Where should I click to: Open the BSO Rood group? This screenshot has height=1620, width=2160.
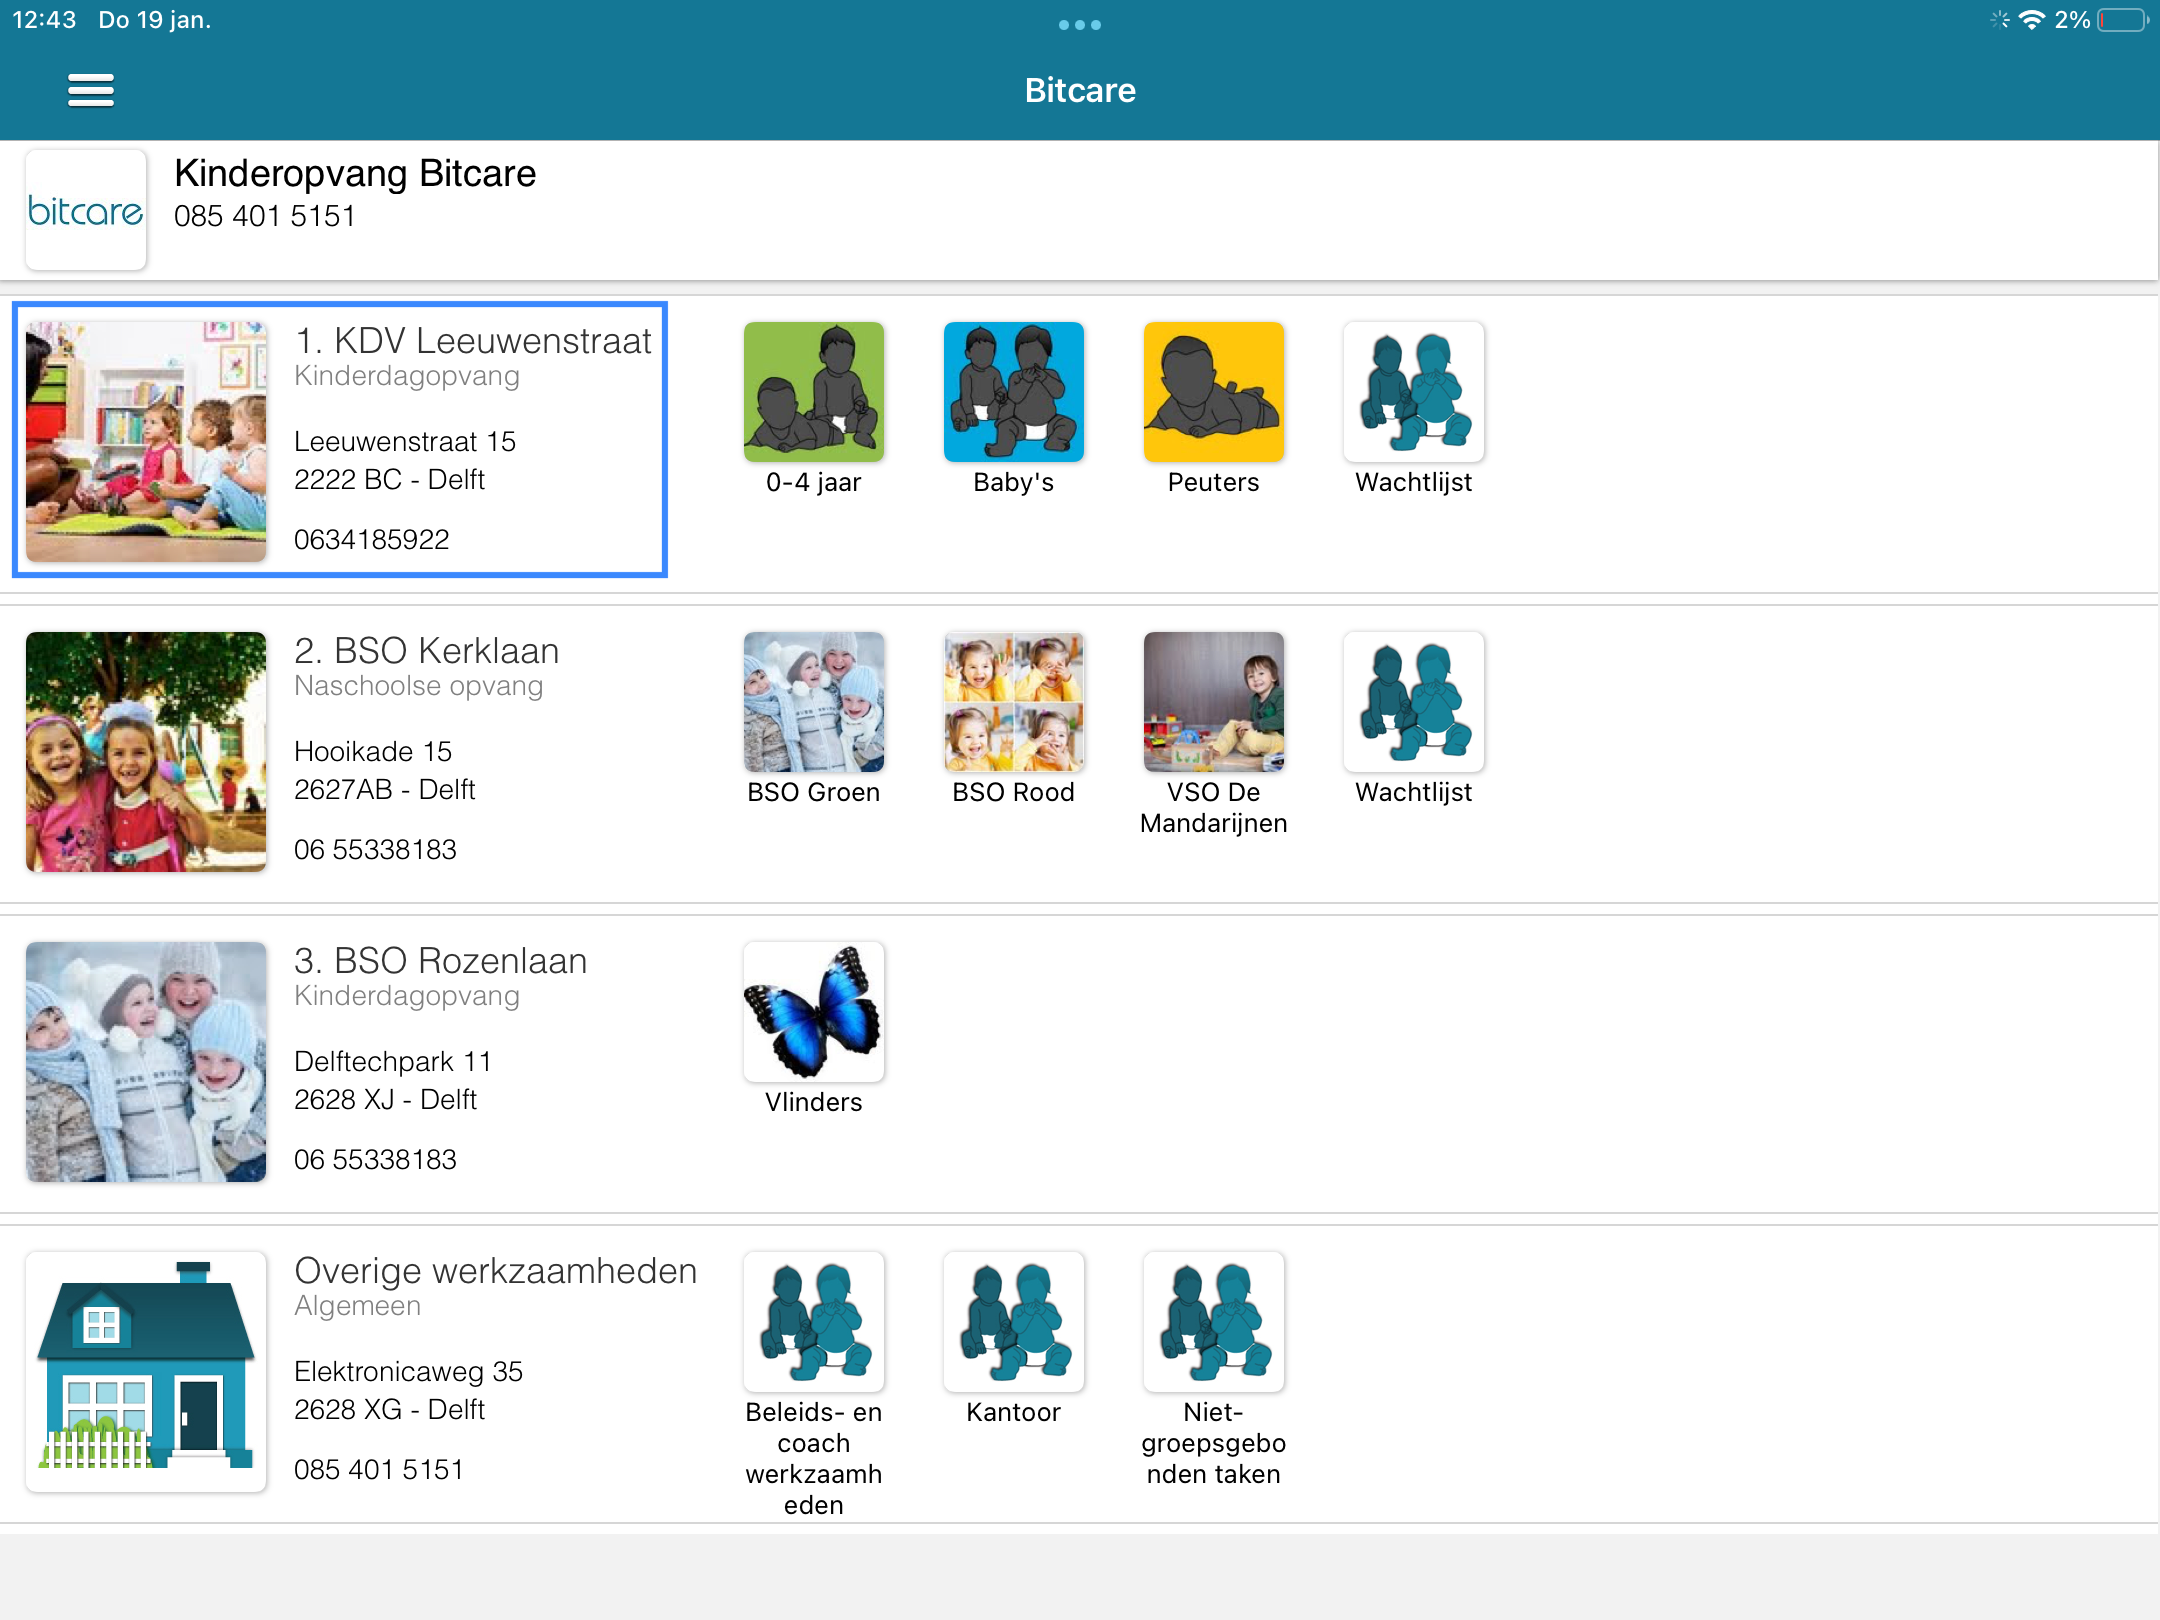pos(1013,702)
